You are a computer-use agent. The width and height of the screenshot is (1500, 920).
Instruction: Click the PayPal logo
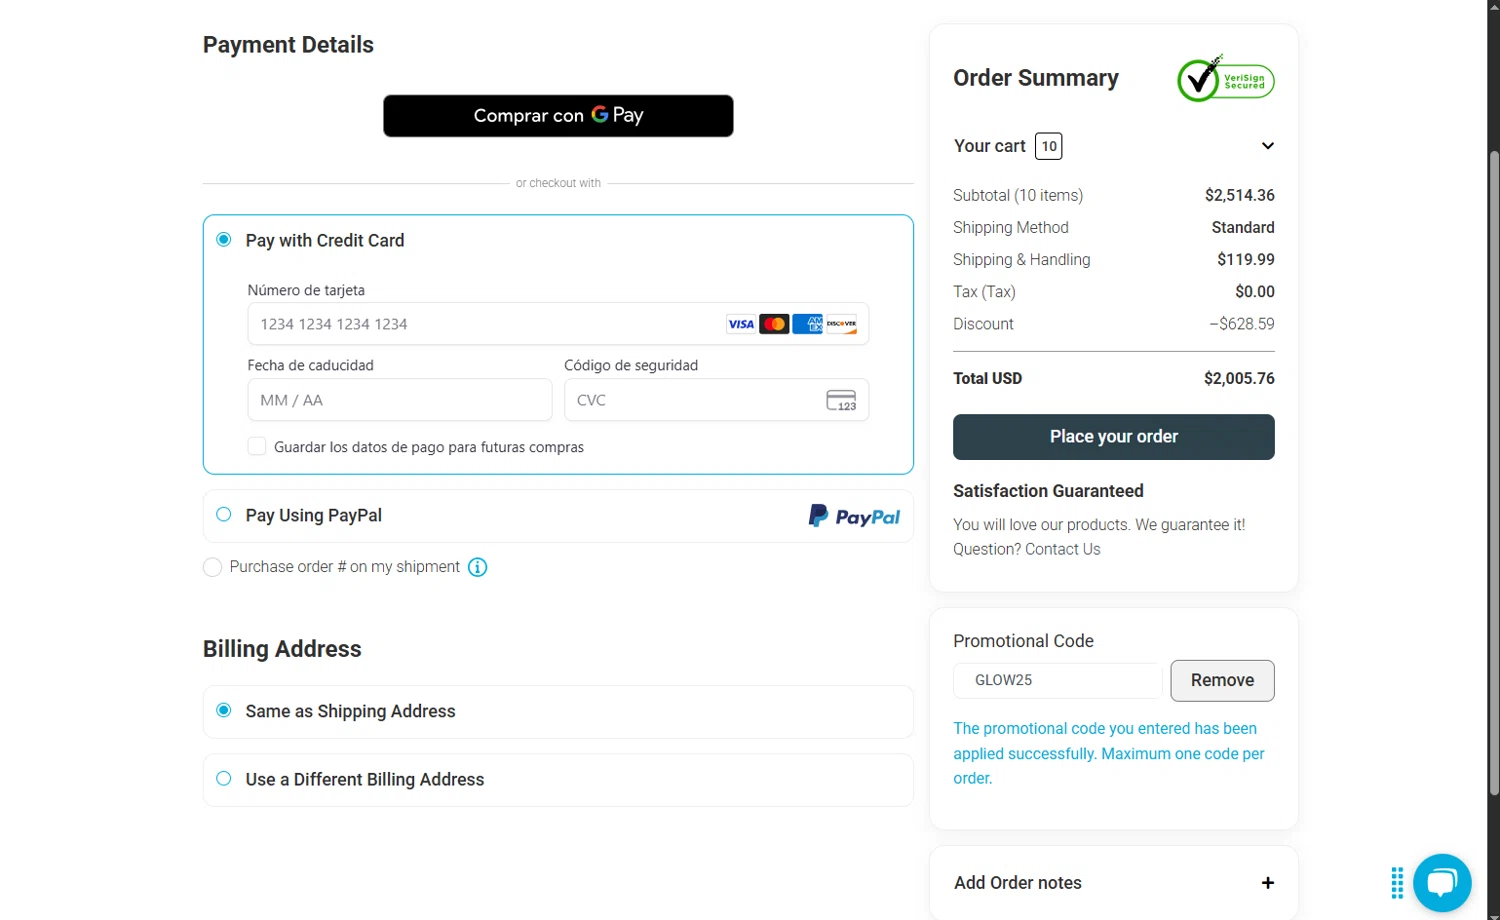[x=854, y=516]
